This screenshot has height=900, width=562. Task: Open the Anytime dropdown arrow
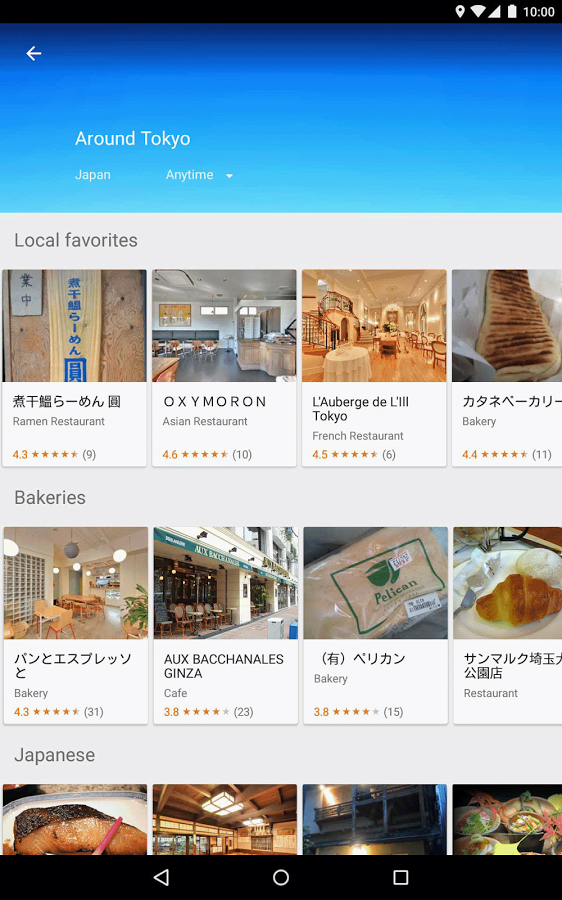pos(229,176)
